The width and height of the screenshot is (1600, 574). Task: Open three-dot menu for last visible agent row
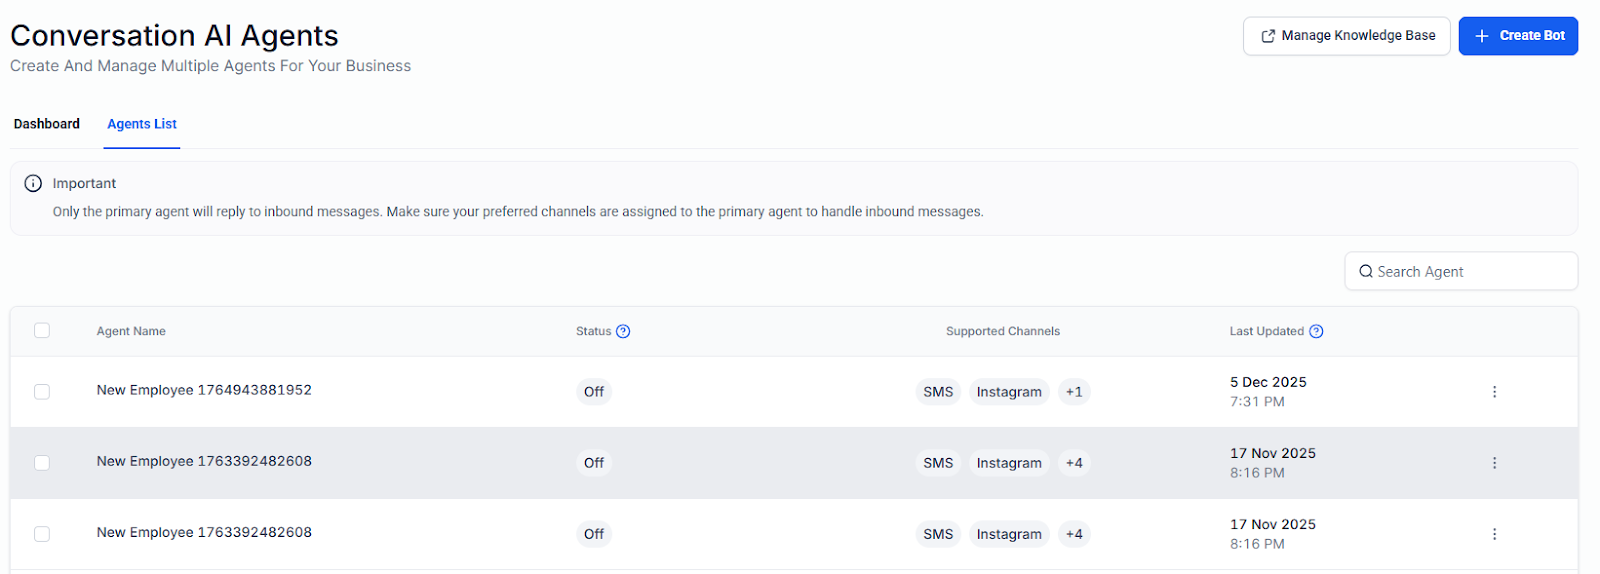(1494, 534)
